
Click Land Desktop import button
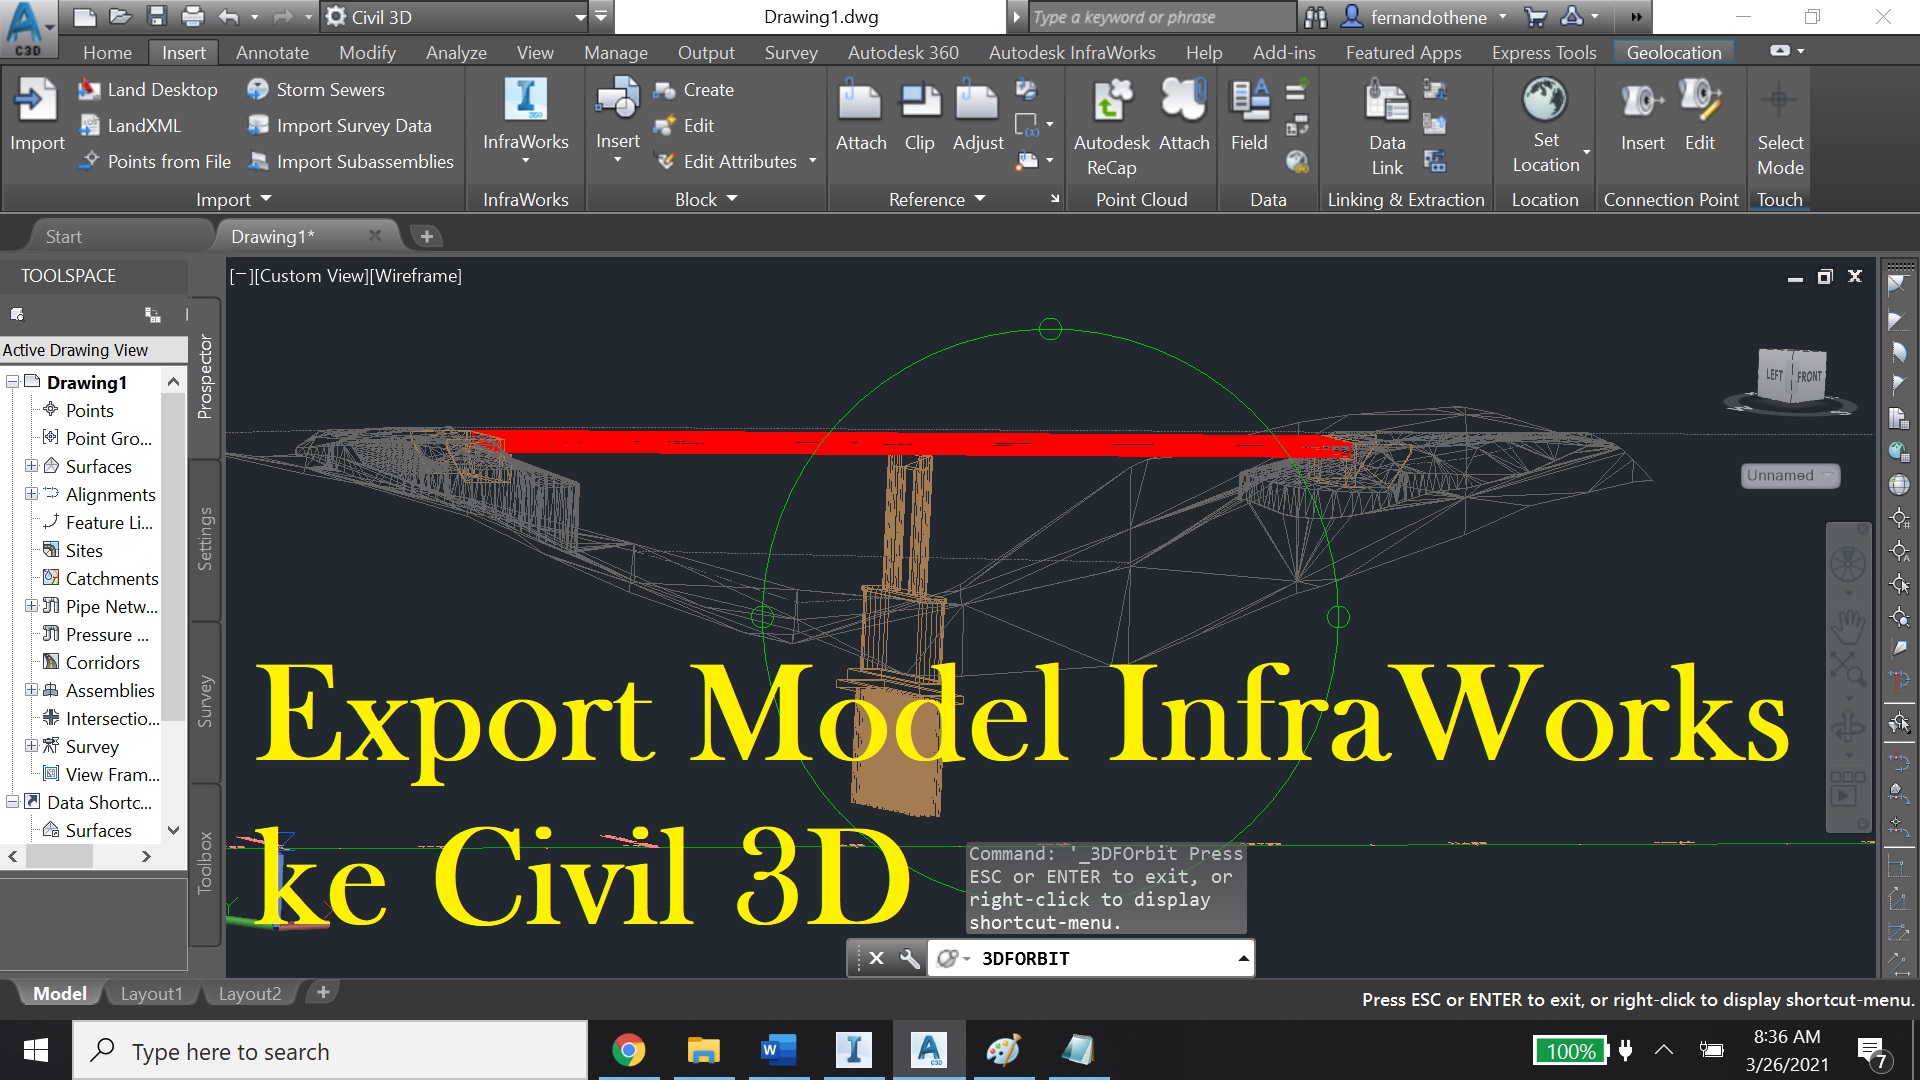tap(148, 89)
